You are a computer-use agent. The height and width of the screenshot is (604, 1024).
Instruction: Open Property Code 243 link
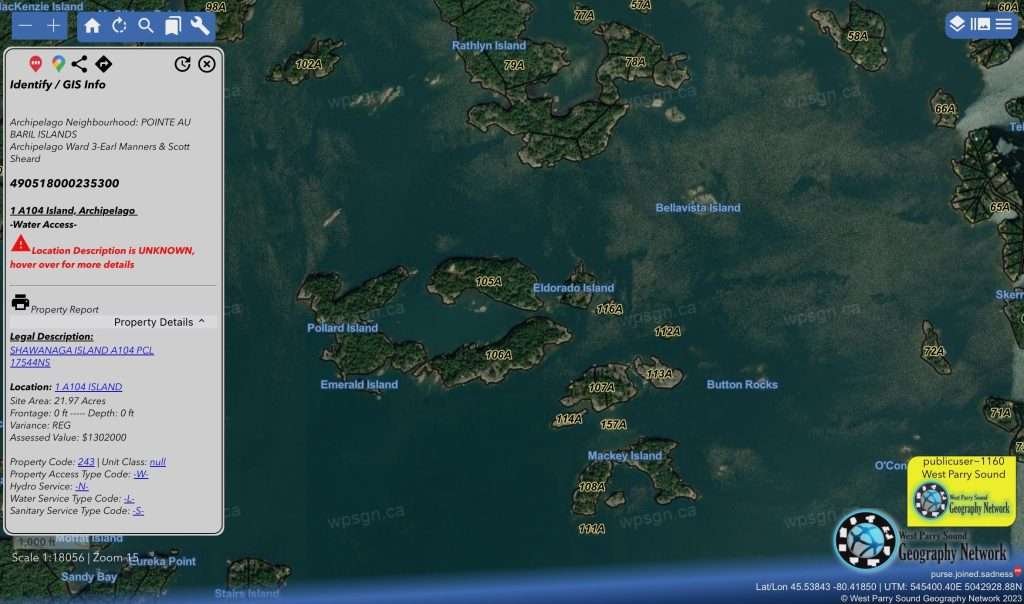coord(86,462)
